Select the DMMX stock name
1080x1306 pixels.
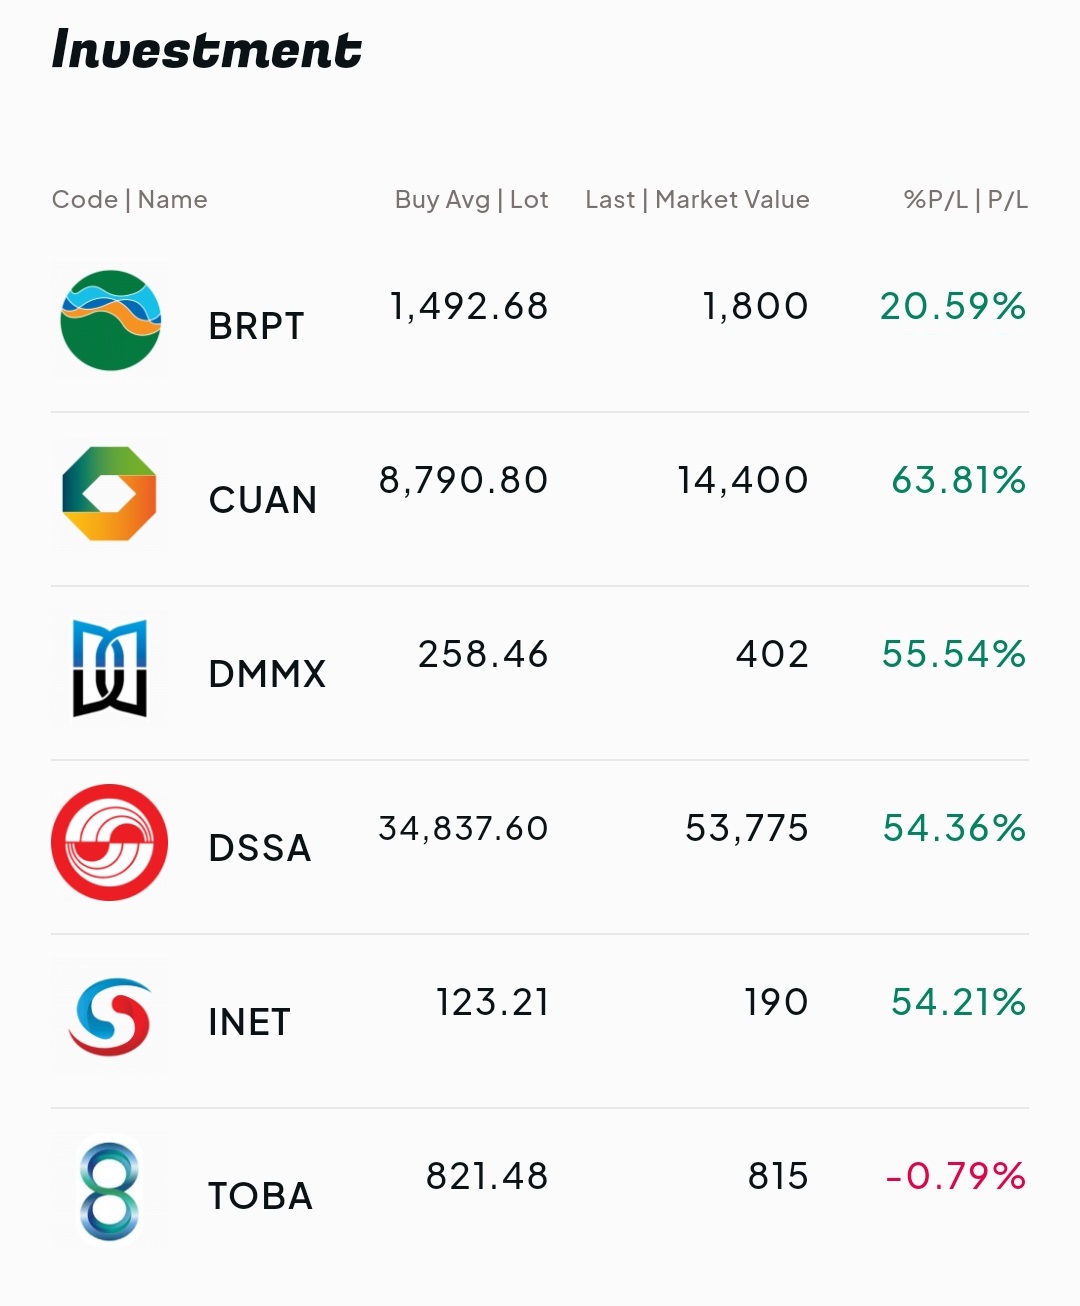point(267,674)
